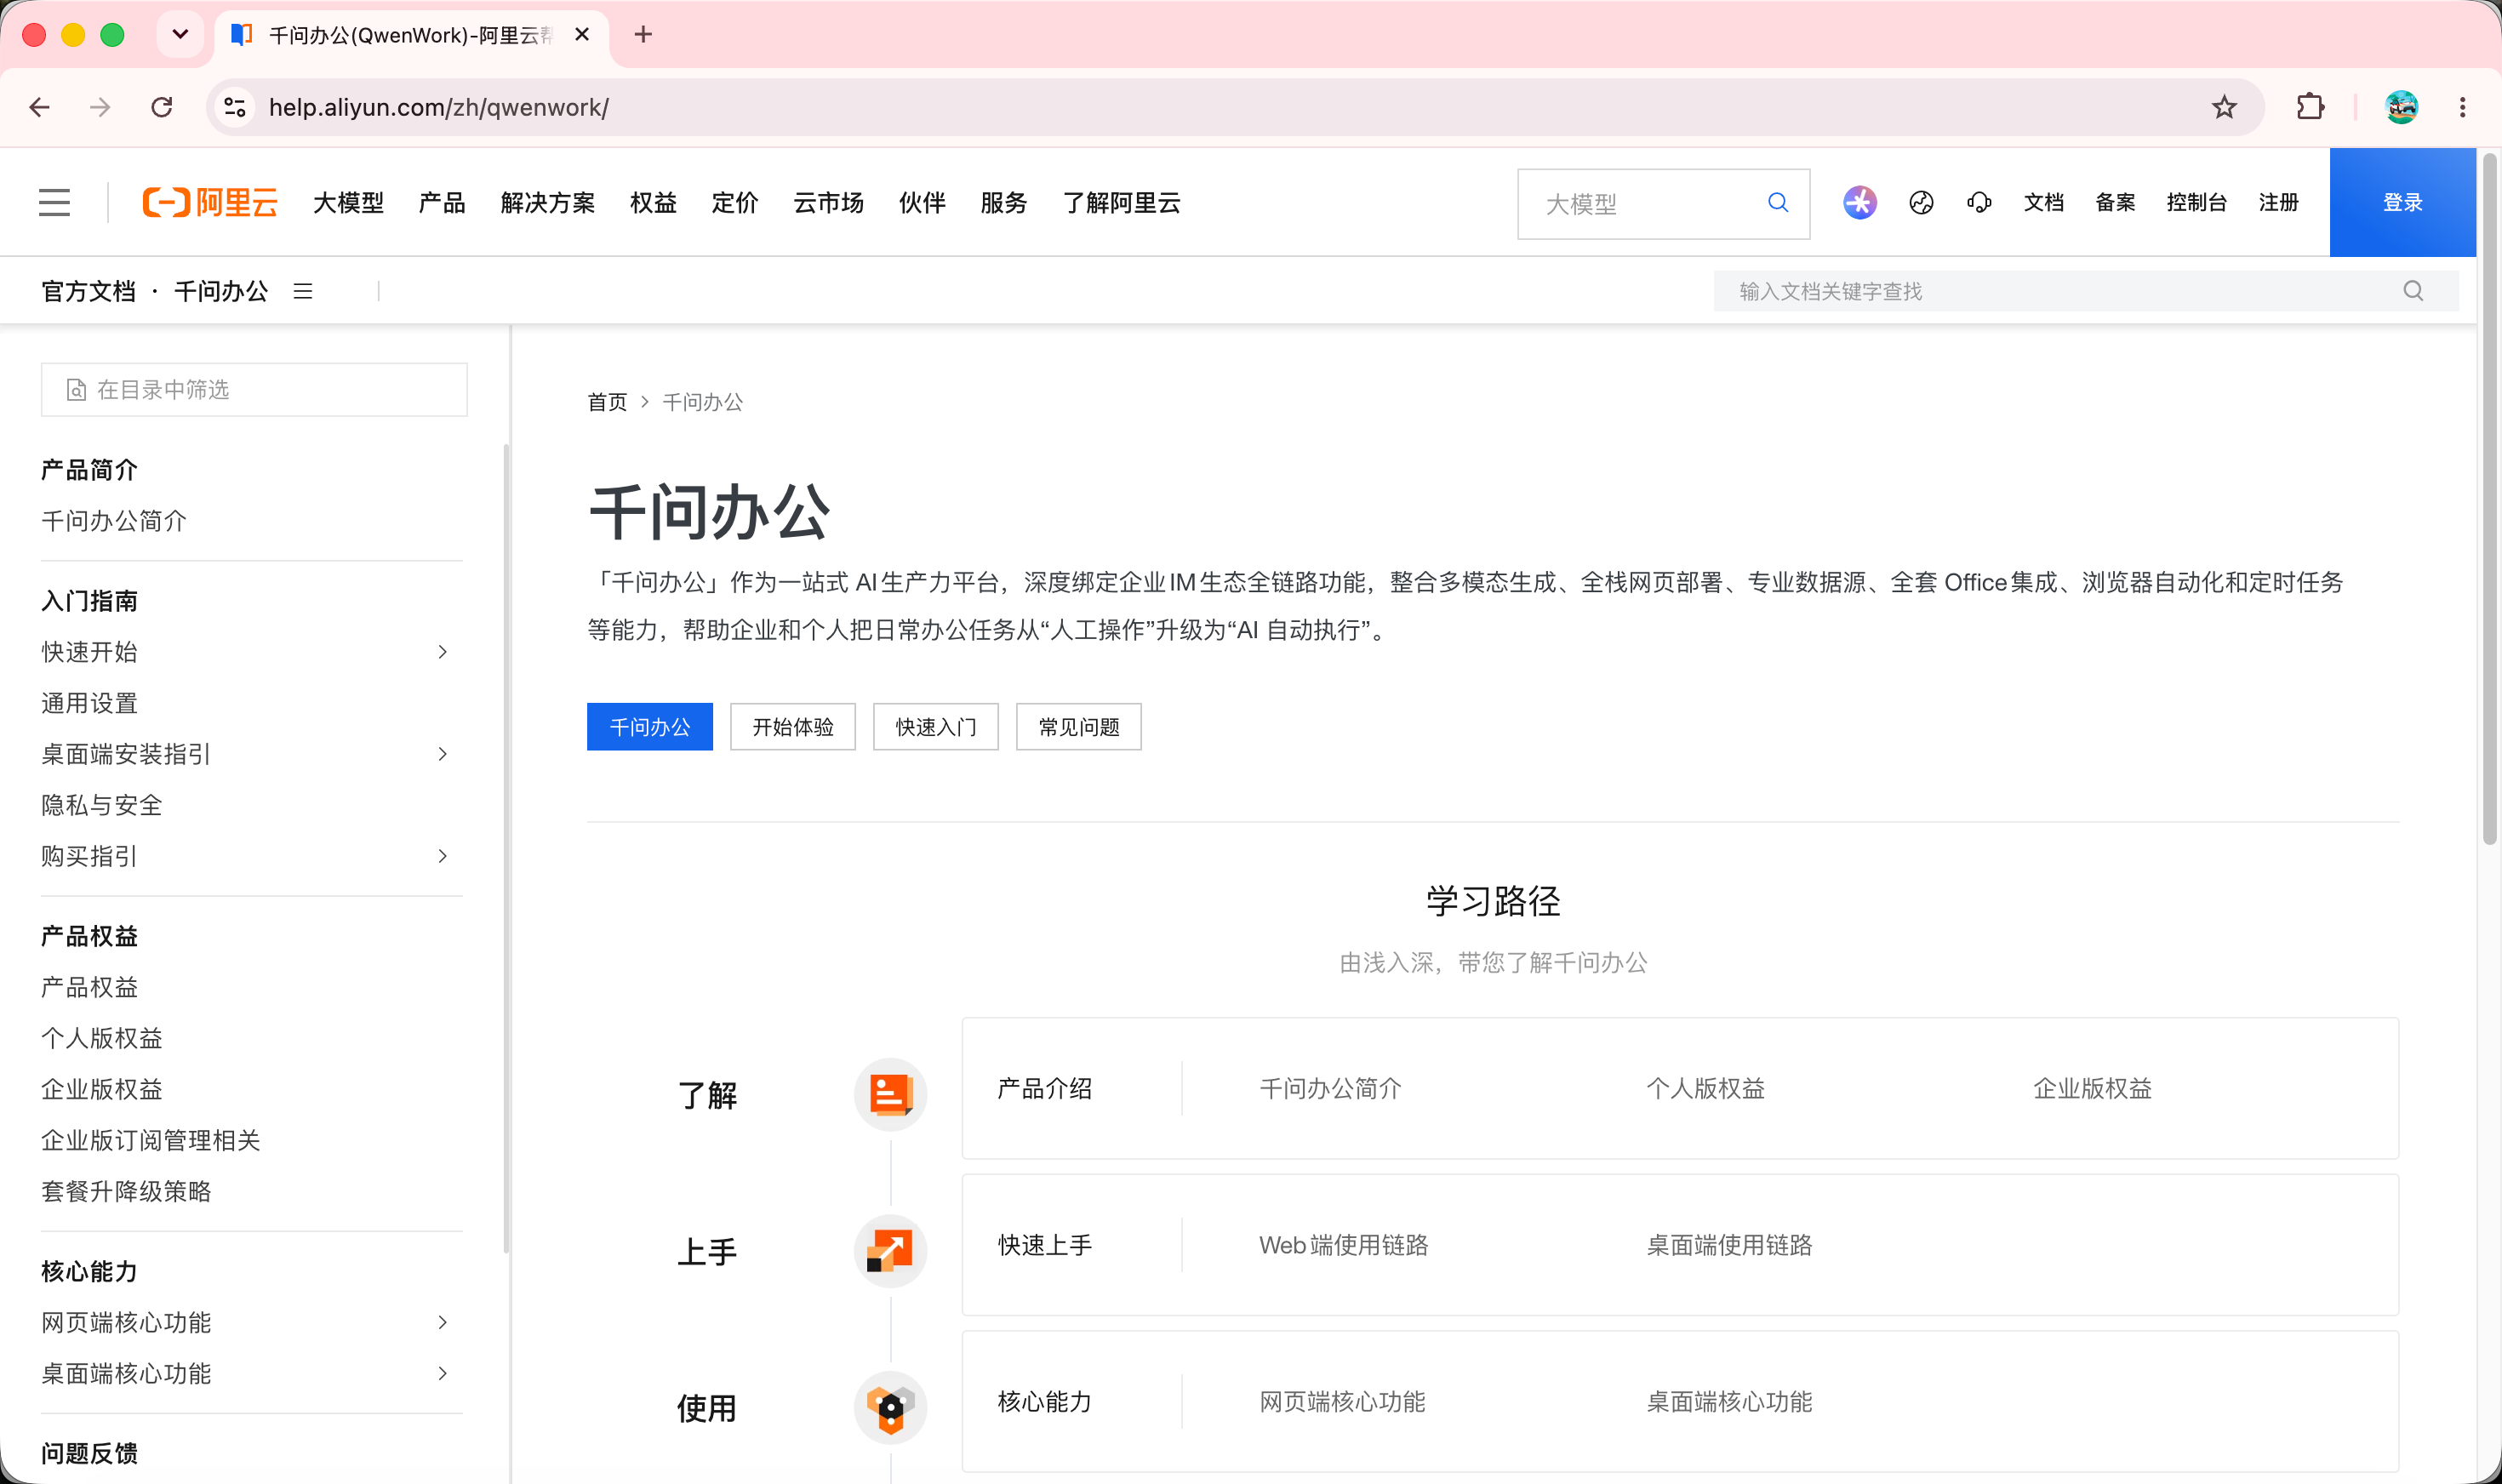The height and width of the screenshot is (1484, 2502).
Task: Select the blue 千问办公 tab button
Action: 650,727
